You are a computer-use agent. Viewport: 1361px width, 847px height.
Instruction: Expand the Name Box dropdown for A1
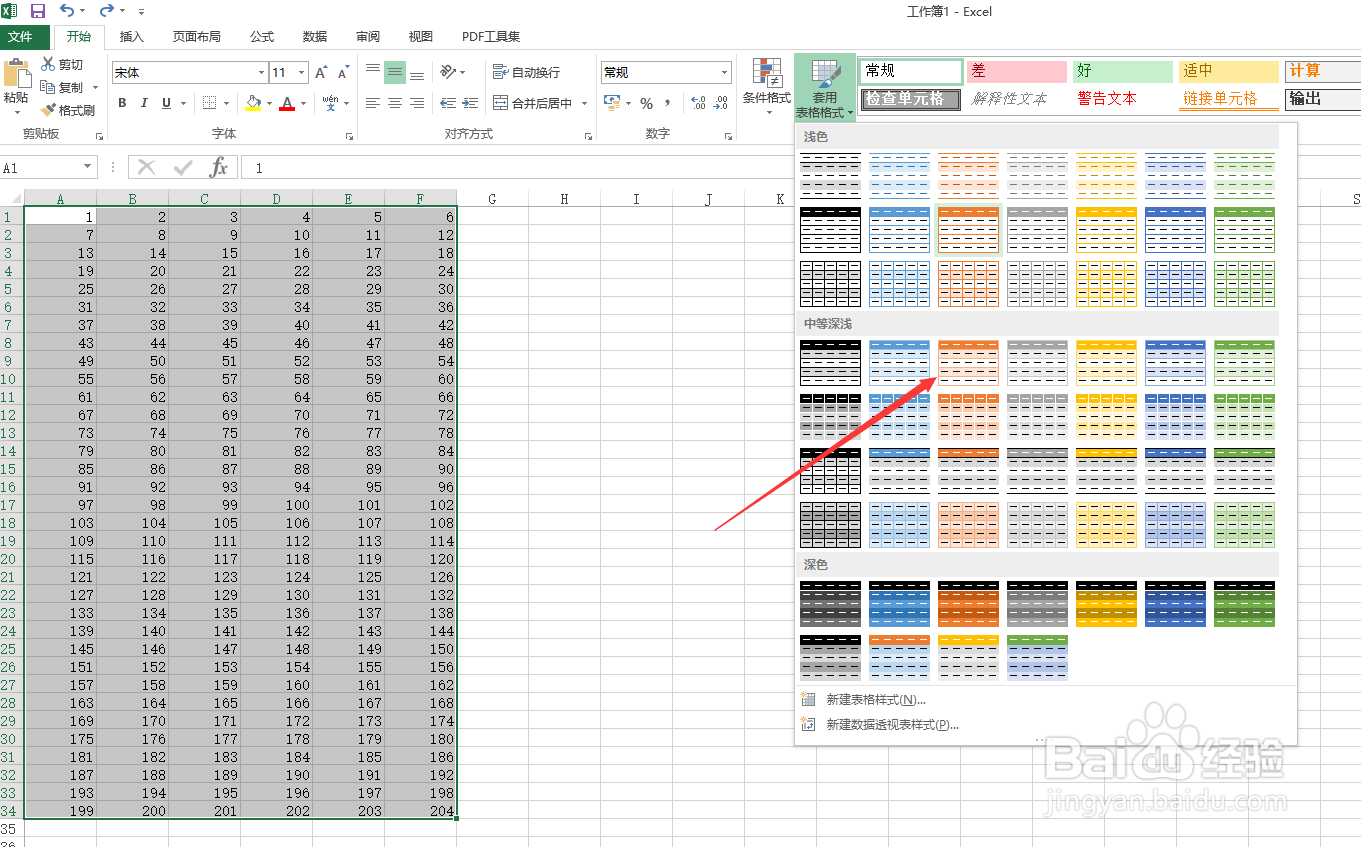pos(88,168)
